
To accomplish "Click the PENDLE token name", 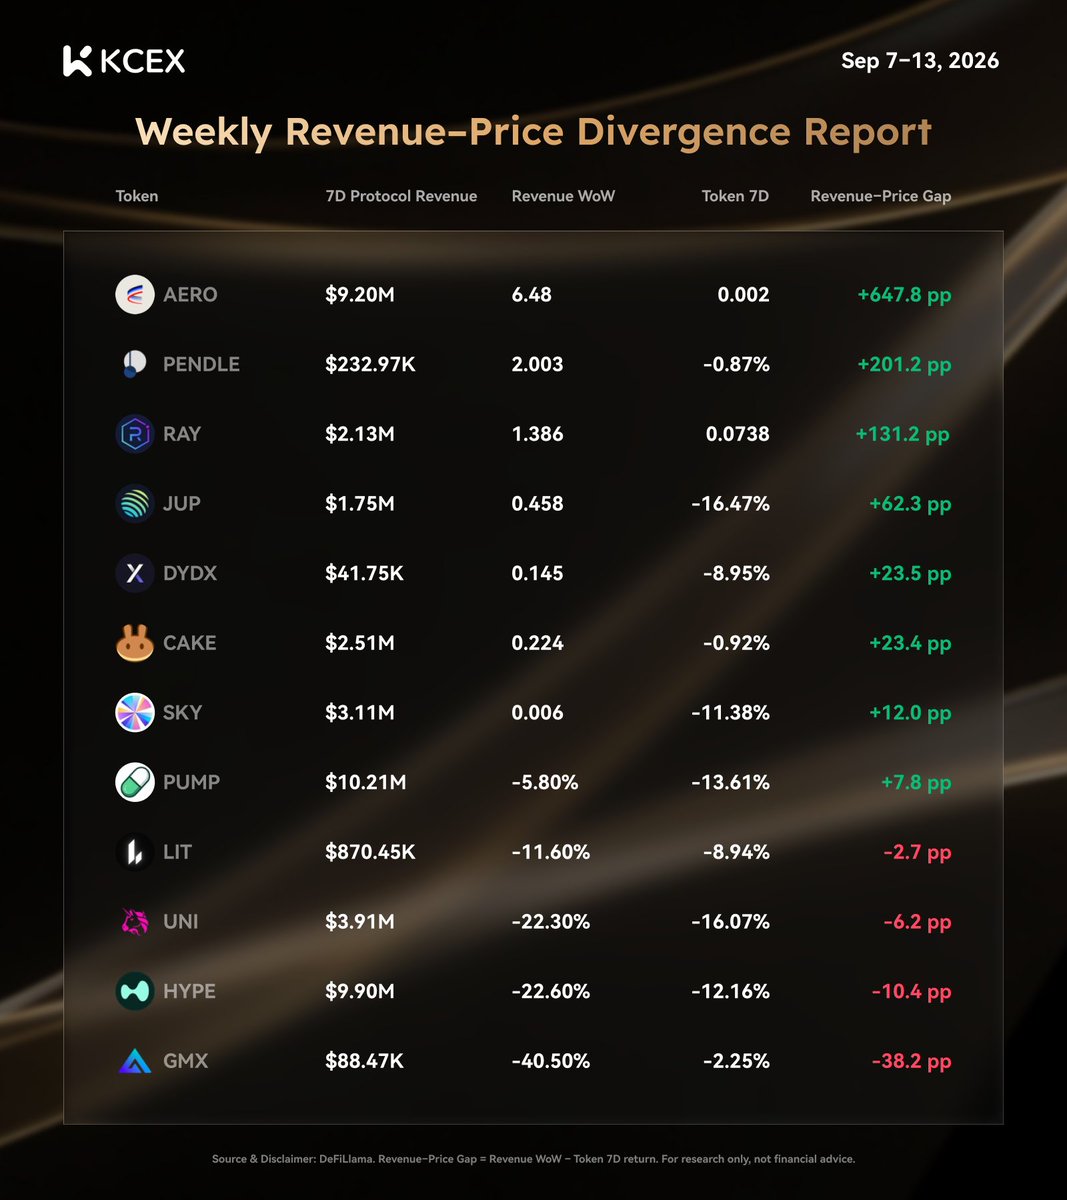I will click(x=201, y=364).
